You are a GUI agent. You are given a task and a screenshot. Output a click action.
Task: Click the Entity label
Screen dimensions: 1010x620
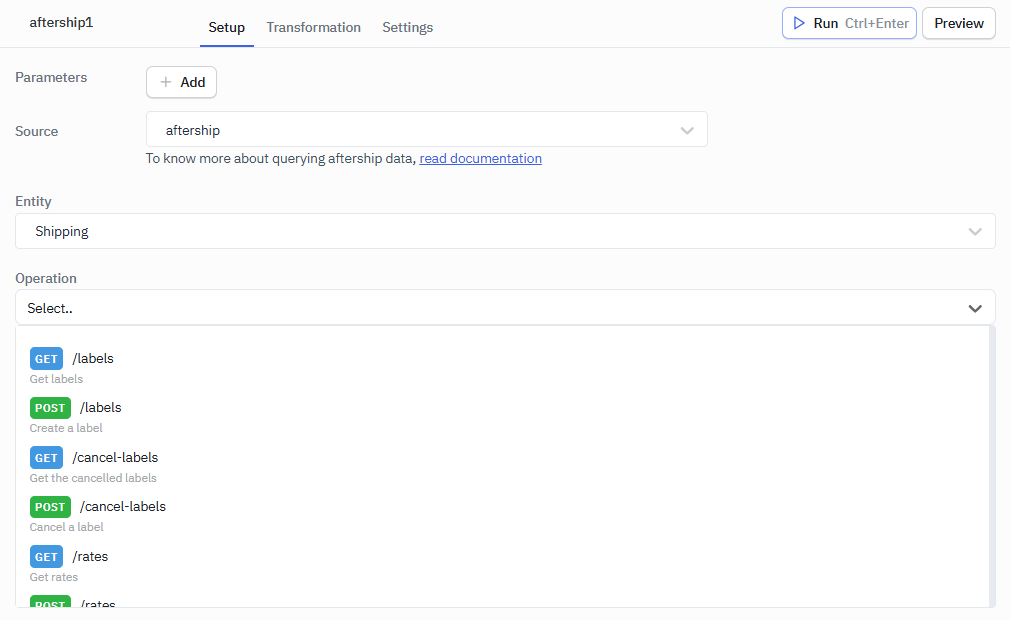(33, 202)
